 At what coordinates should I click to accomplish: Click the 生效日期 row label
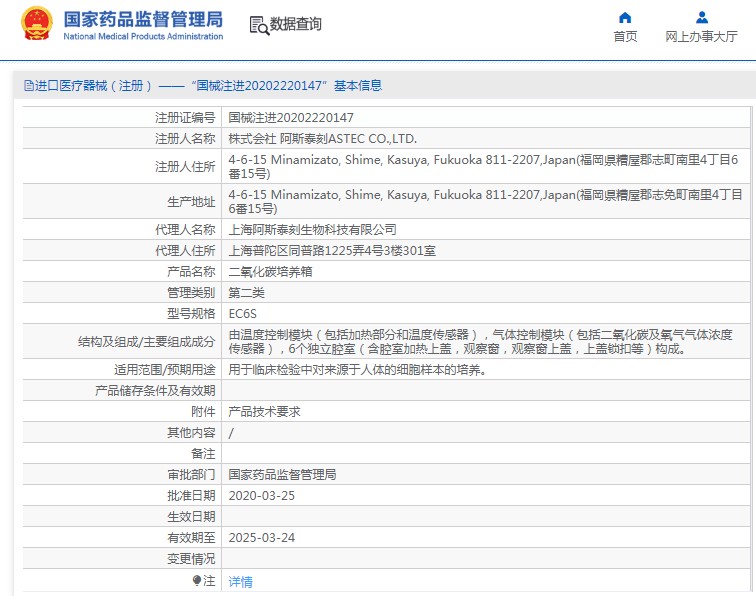[191, 517]
